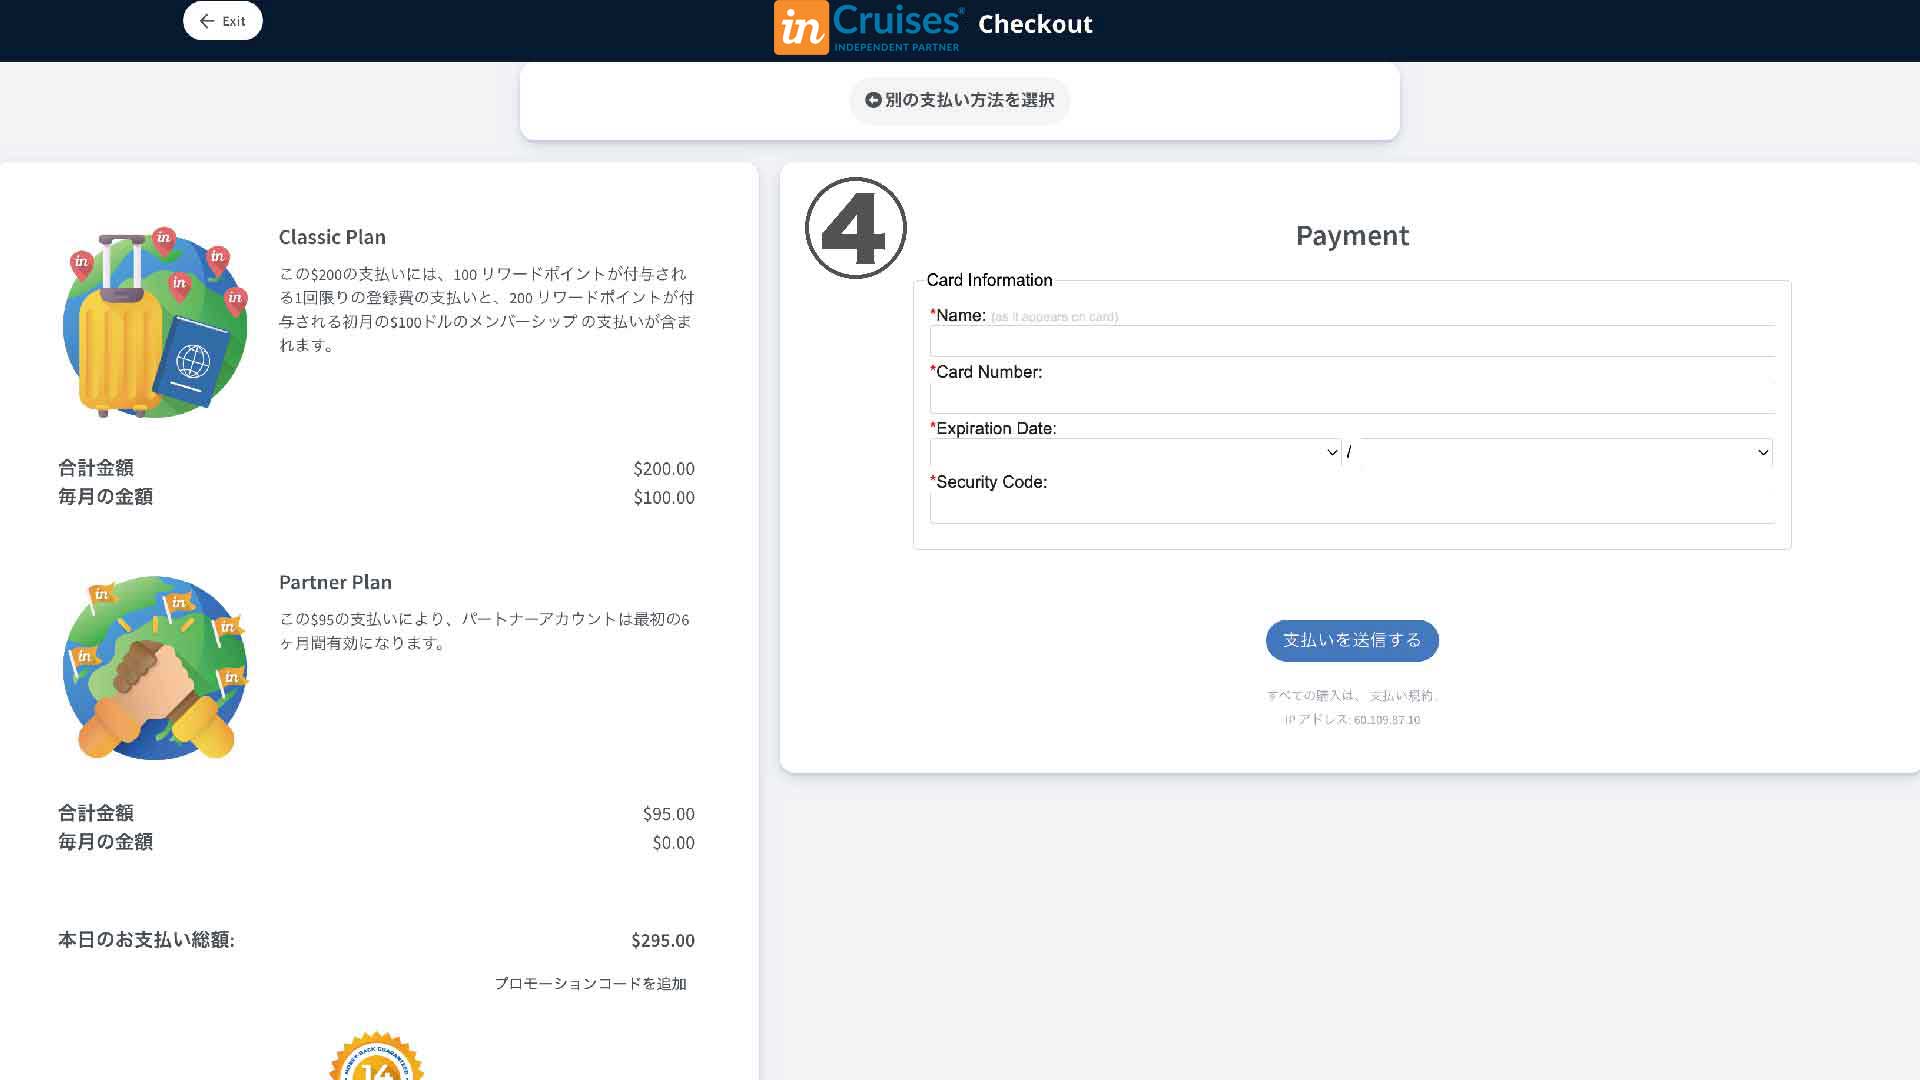Click the $0.00 monthly amount

(674, 843)
